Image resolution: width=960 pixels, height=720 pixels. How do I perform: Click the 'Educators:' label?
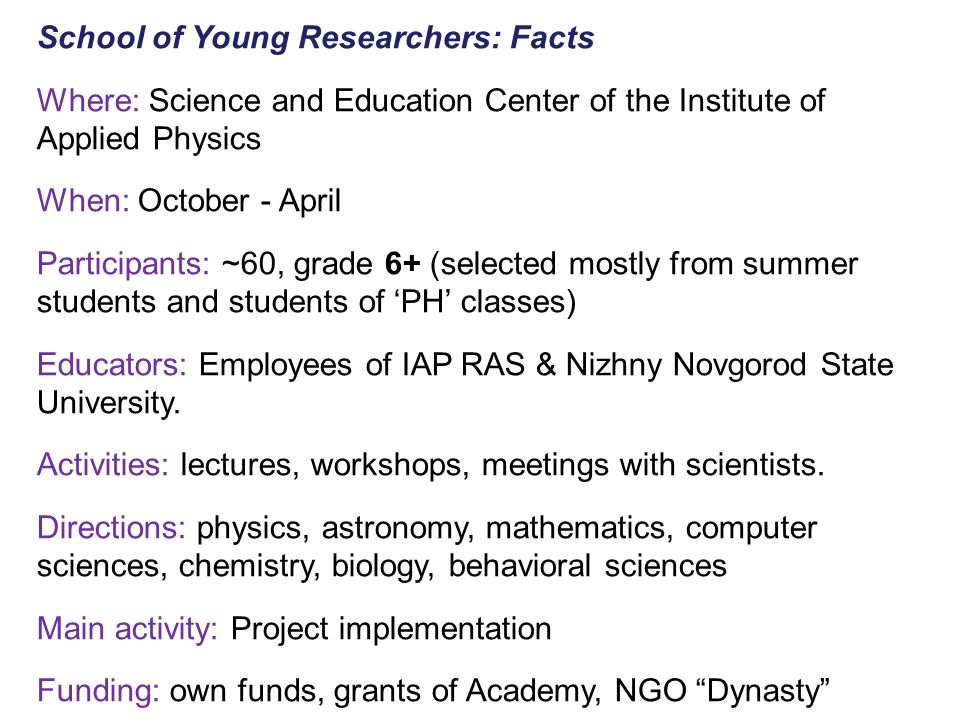tap(111, 365)
